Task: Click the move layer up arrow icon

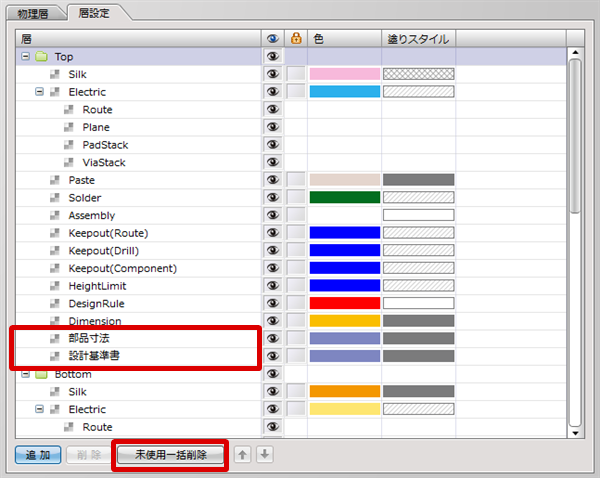Action: pyautogui.click(x=243, y=455)
